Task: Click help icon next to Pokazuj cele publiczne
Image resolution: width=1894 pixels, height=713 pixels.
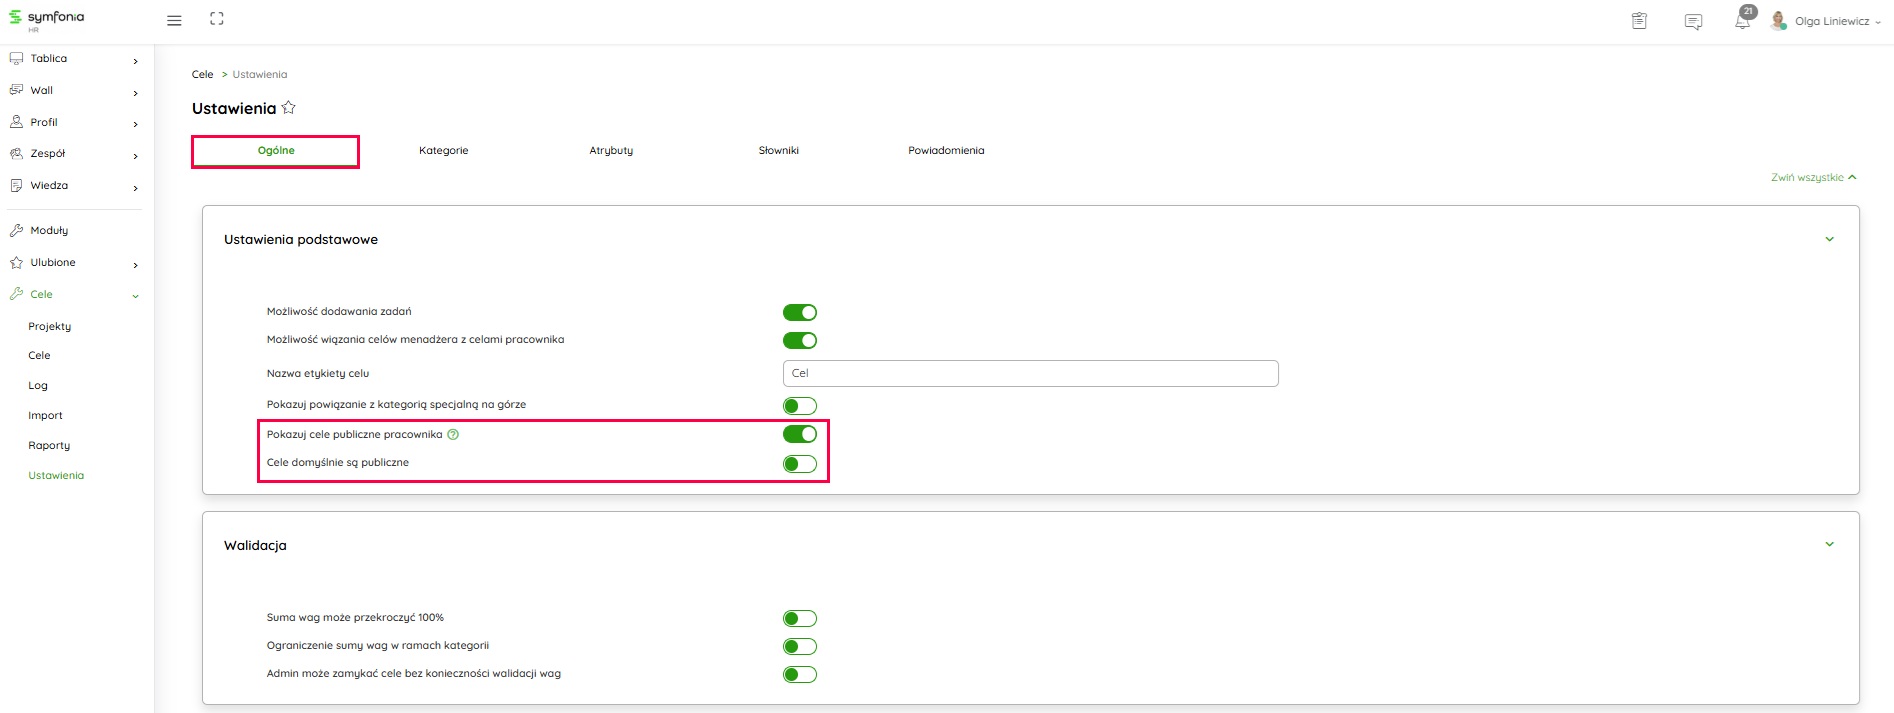Action: (453, 435)
